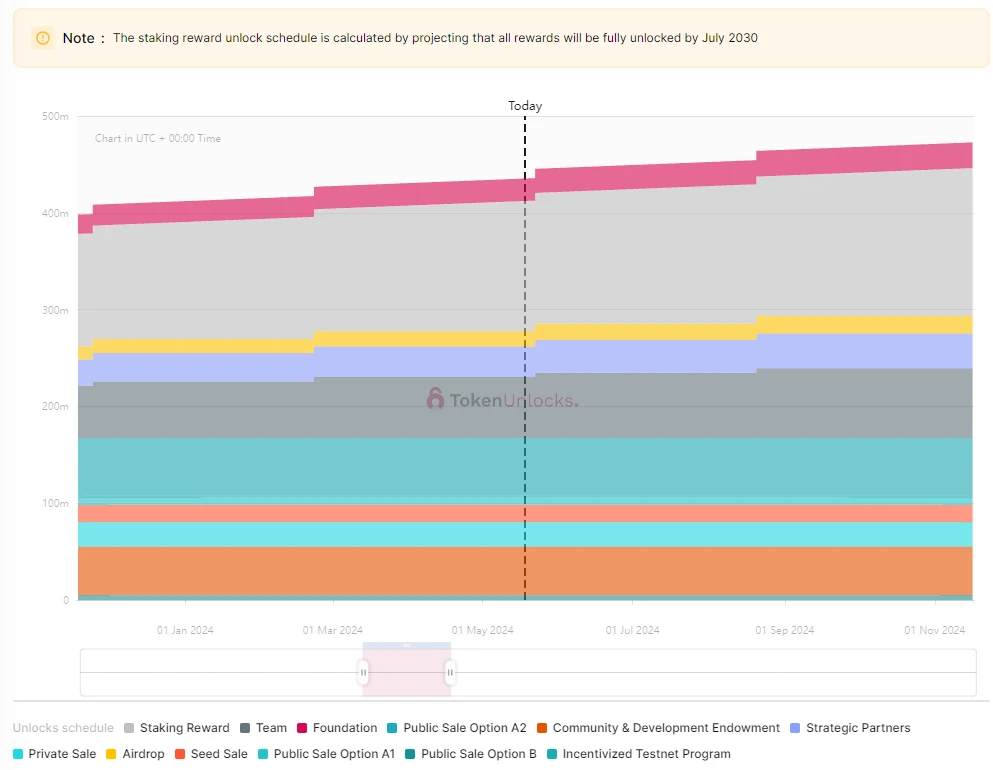Hide the Community & Development Endowment series

click(659, 728)
